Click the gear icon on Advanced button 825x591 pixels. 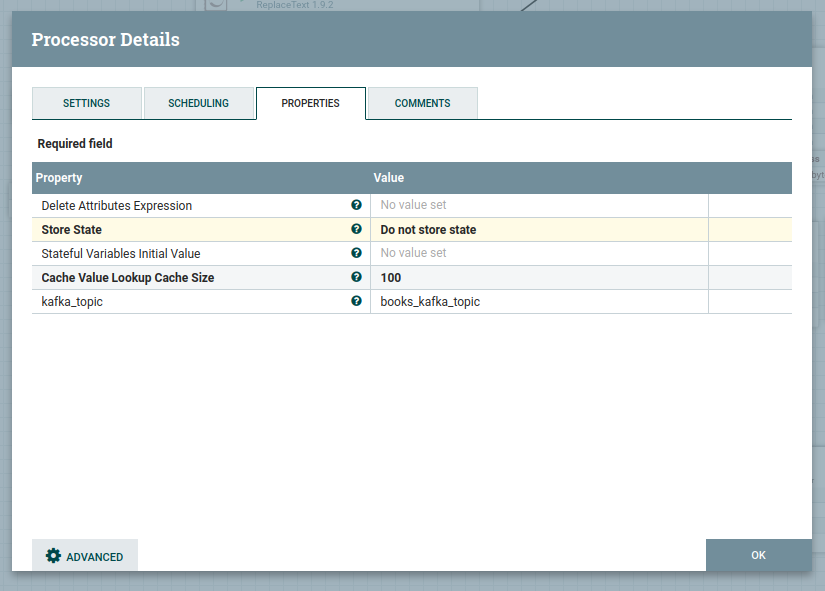point(54,556)
